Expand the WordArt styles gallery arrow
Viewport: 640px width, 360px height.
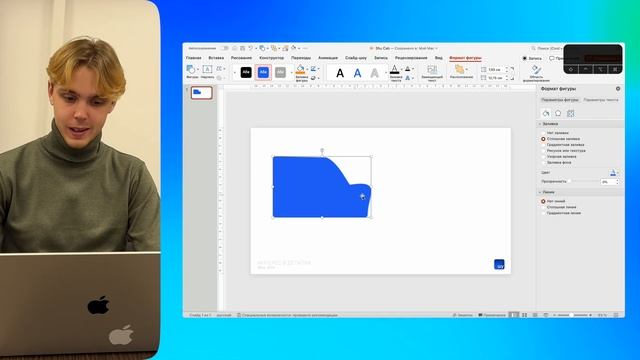[386, 73]
